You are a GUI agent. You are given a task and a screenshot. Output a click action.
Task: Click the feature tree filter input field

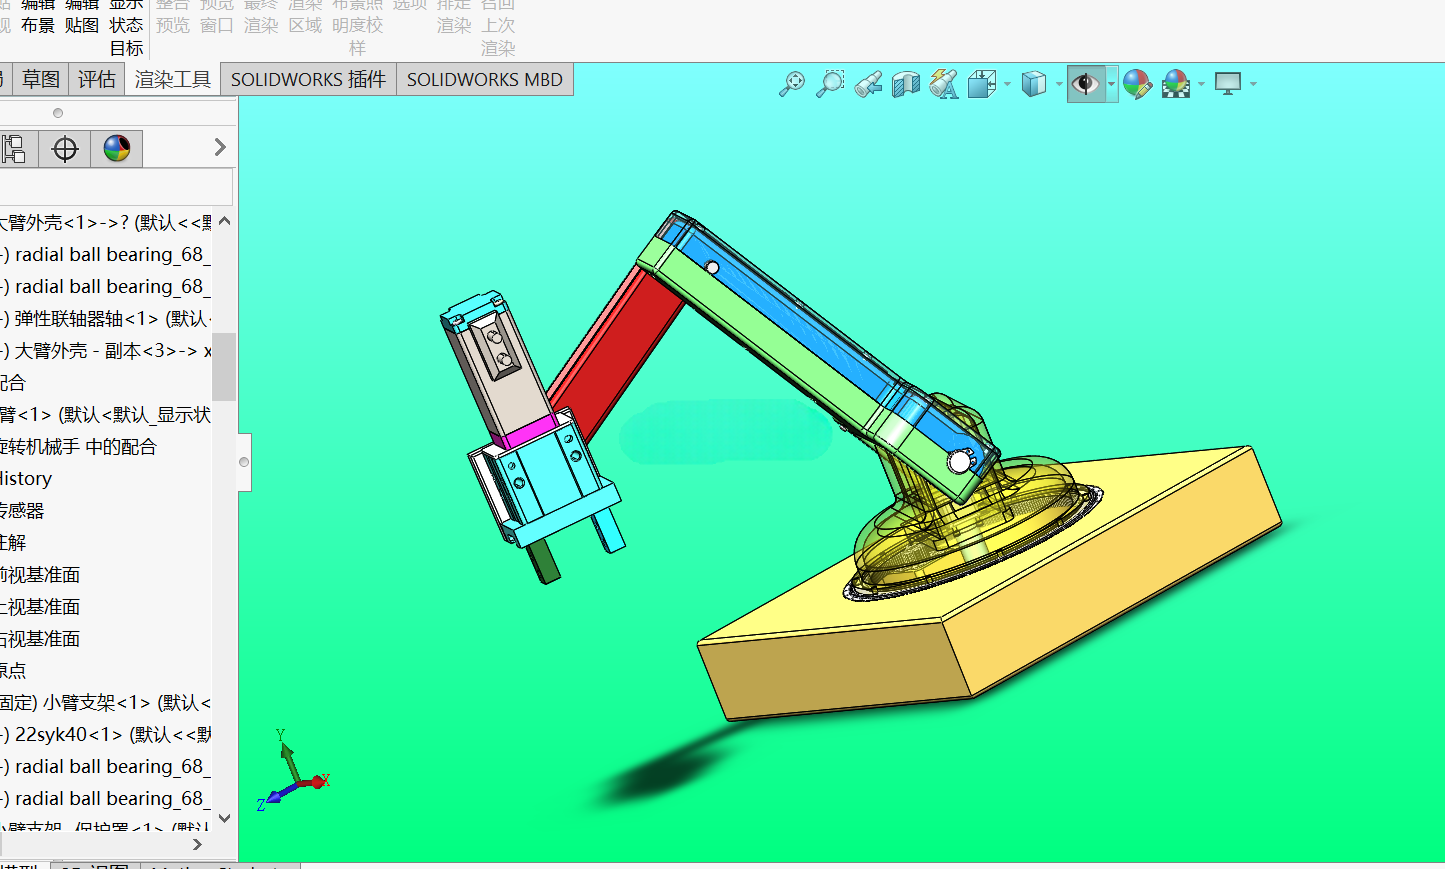116,187
